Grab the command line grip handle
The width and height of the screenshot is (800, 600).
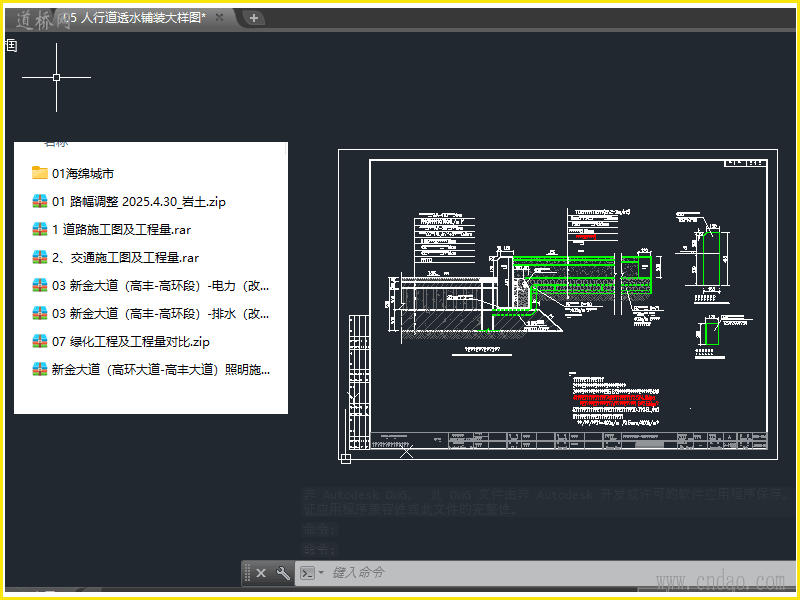(x=247, y=573)
